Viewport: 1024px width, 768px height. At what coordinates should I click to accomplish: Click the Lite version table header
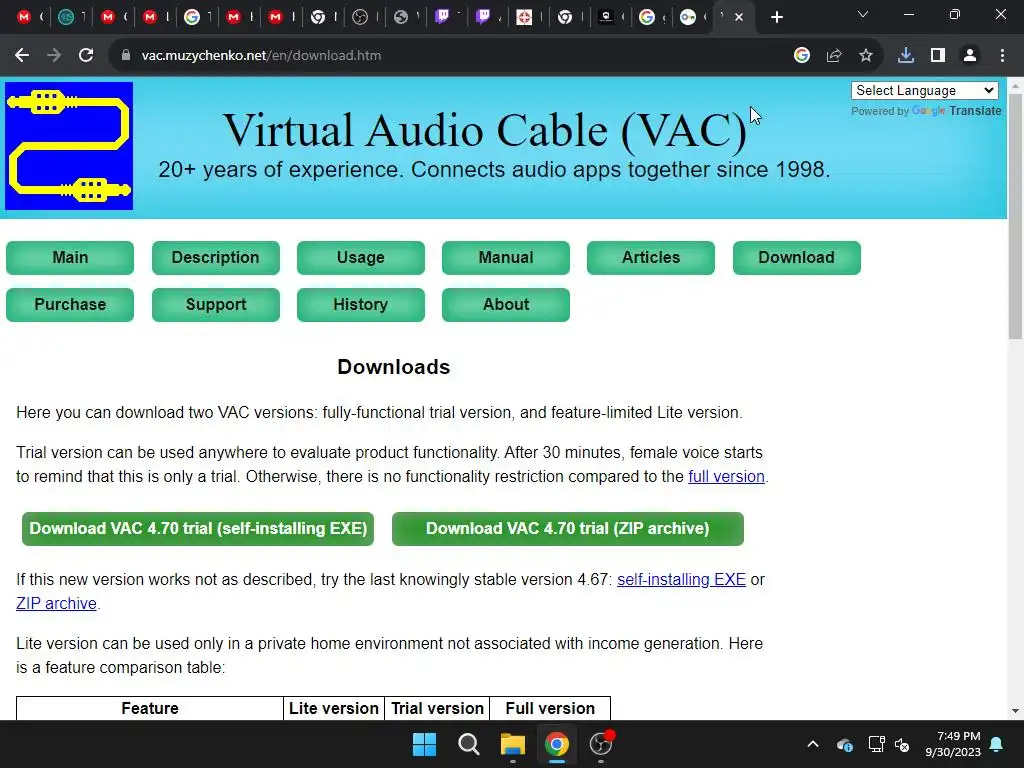(x=334, y=709)
